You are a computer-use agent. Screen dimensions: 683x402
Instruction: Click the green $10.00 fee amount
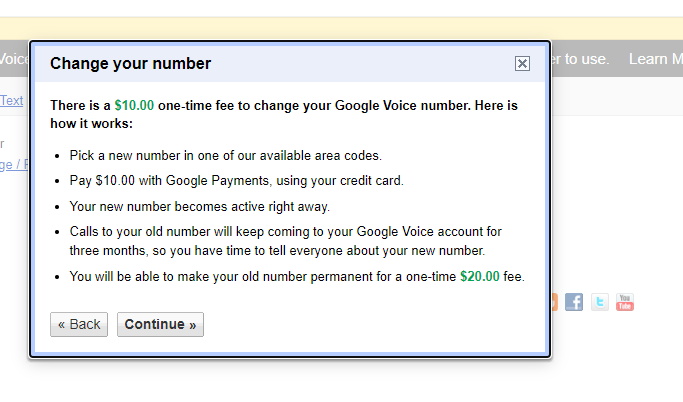[134, 104]
